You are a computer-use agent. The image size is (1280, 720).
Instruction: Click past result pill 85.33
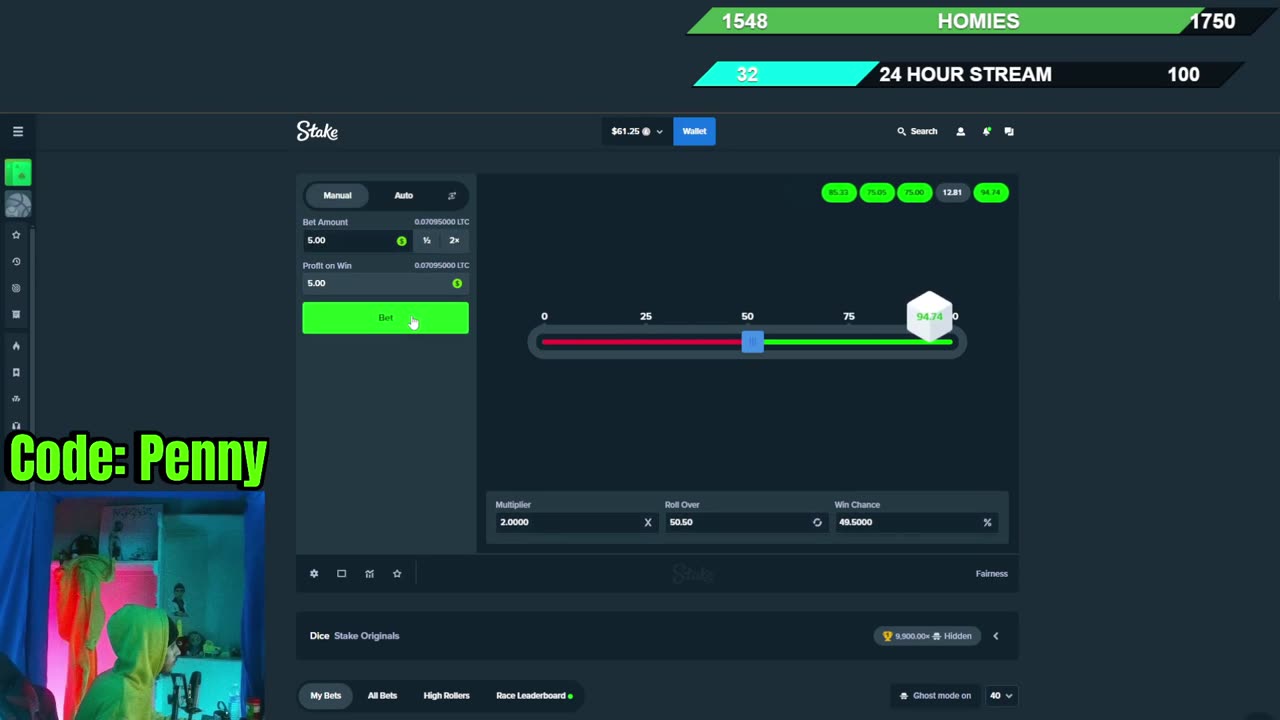tap(838, 192)
